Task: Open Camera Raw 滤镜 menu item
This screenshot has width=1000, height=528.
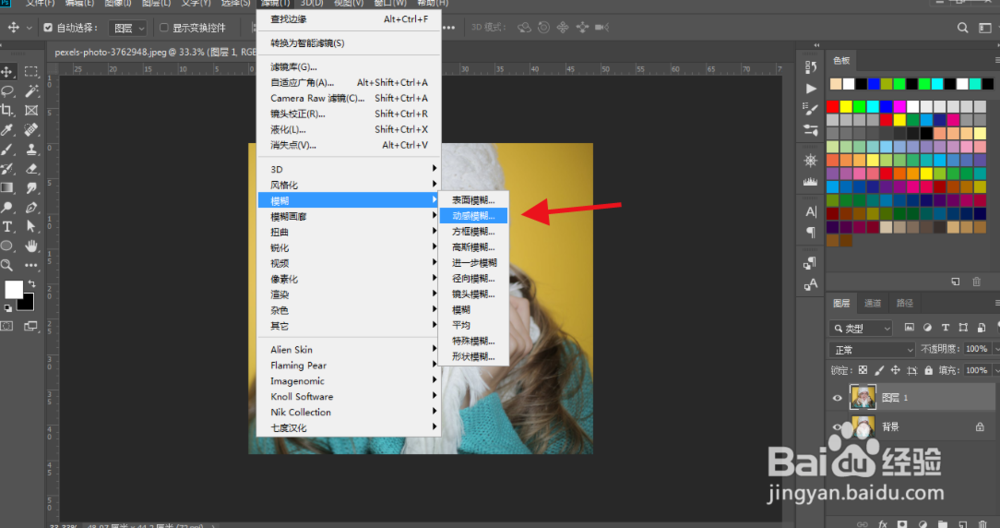Action: point(348,98)
